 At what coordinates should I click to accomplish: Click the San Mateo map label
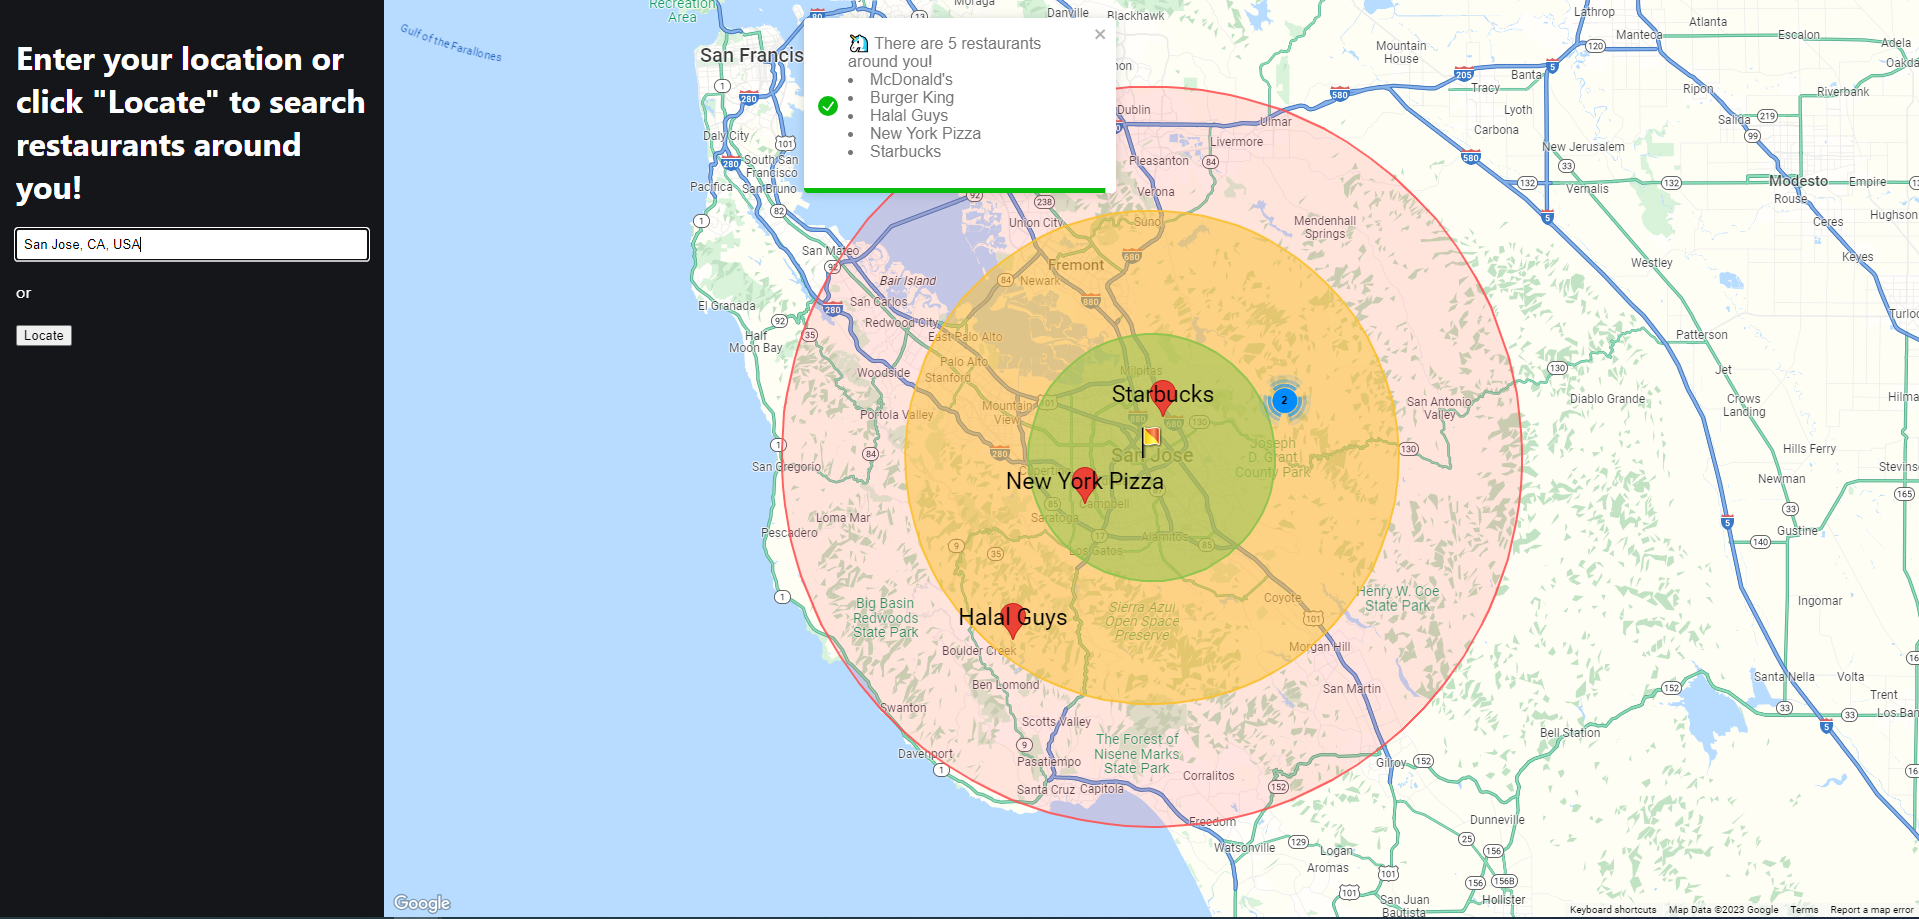(x=830, y=251)
